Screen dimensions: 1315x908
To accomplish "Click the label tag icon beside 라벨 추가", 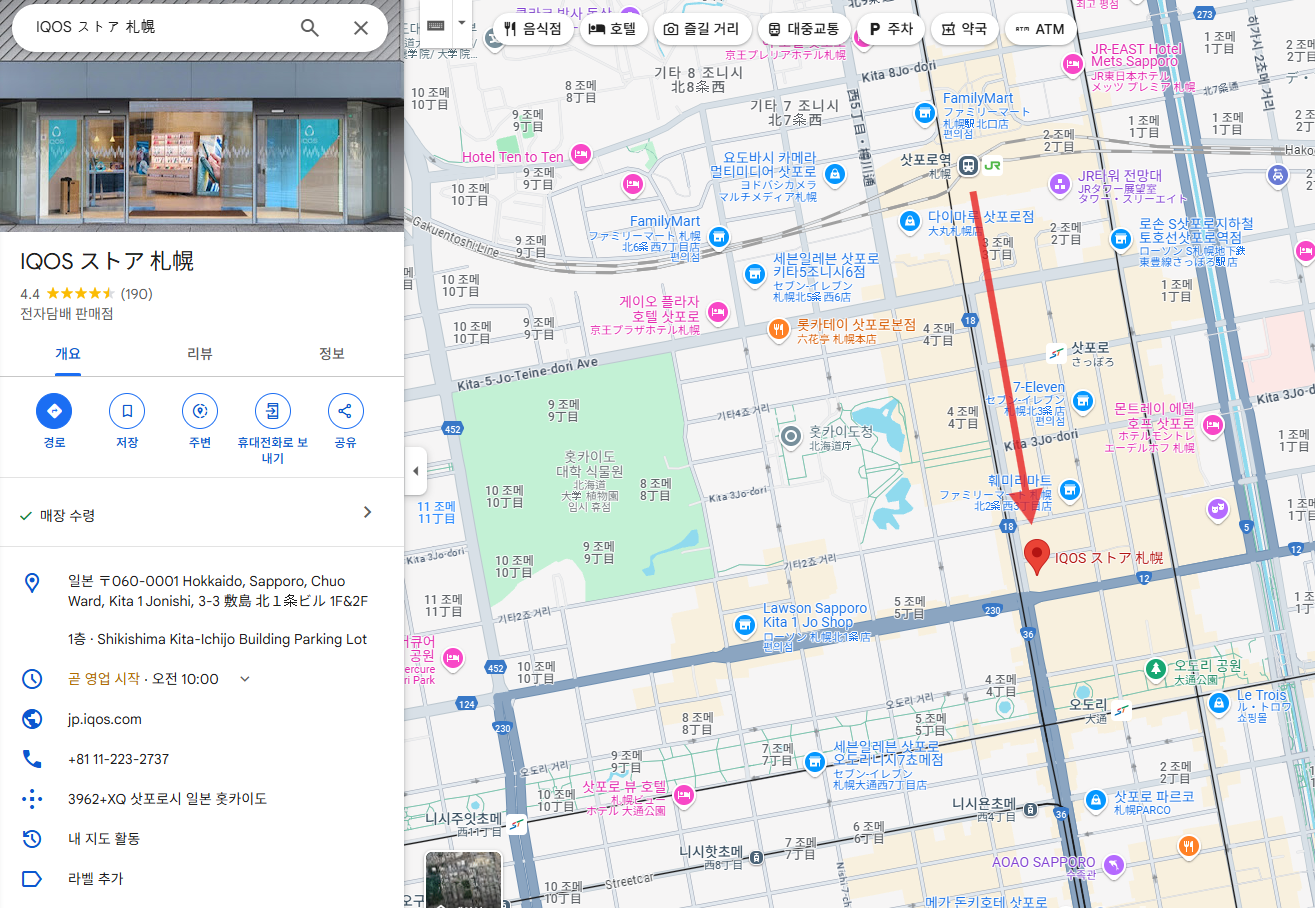I will click(32, 879).
